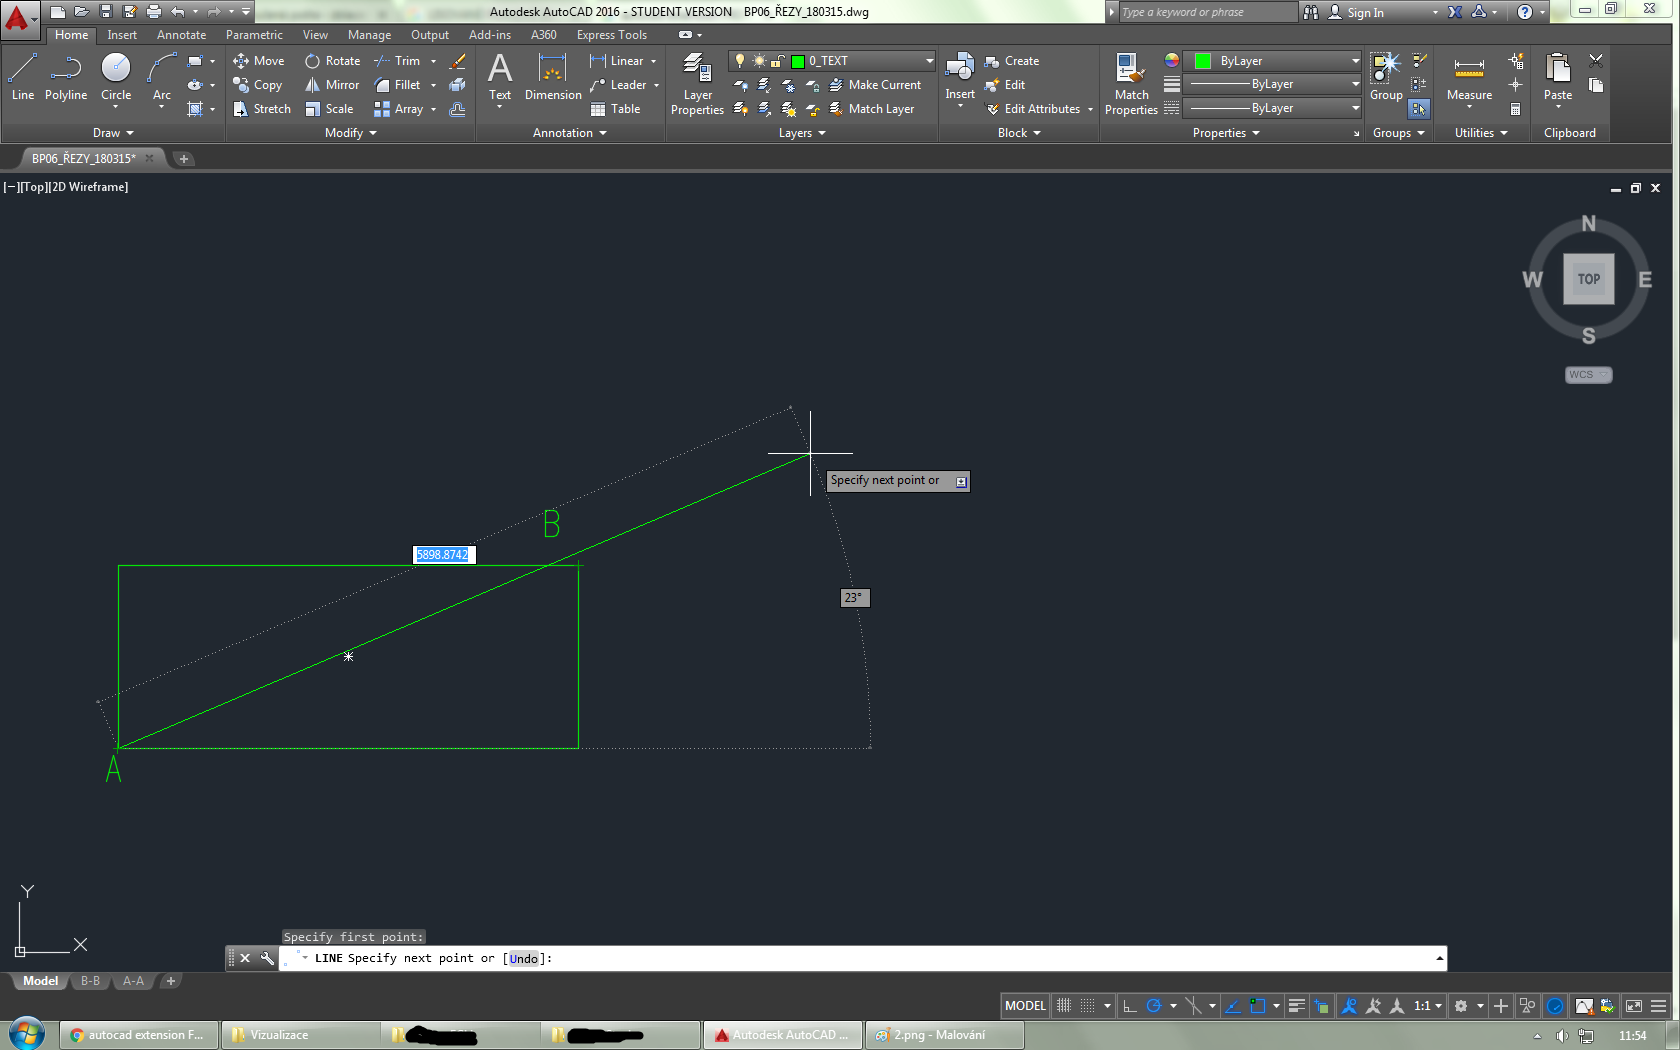Screen dimensions: 1680x1050
Task: Select the Polyline tool
Action: click(x=66, y=77)
